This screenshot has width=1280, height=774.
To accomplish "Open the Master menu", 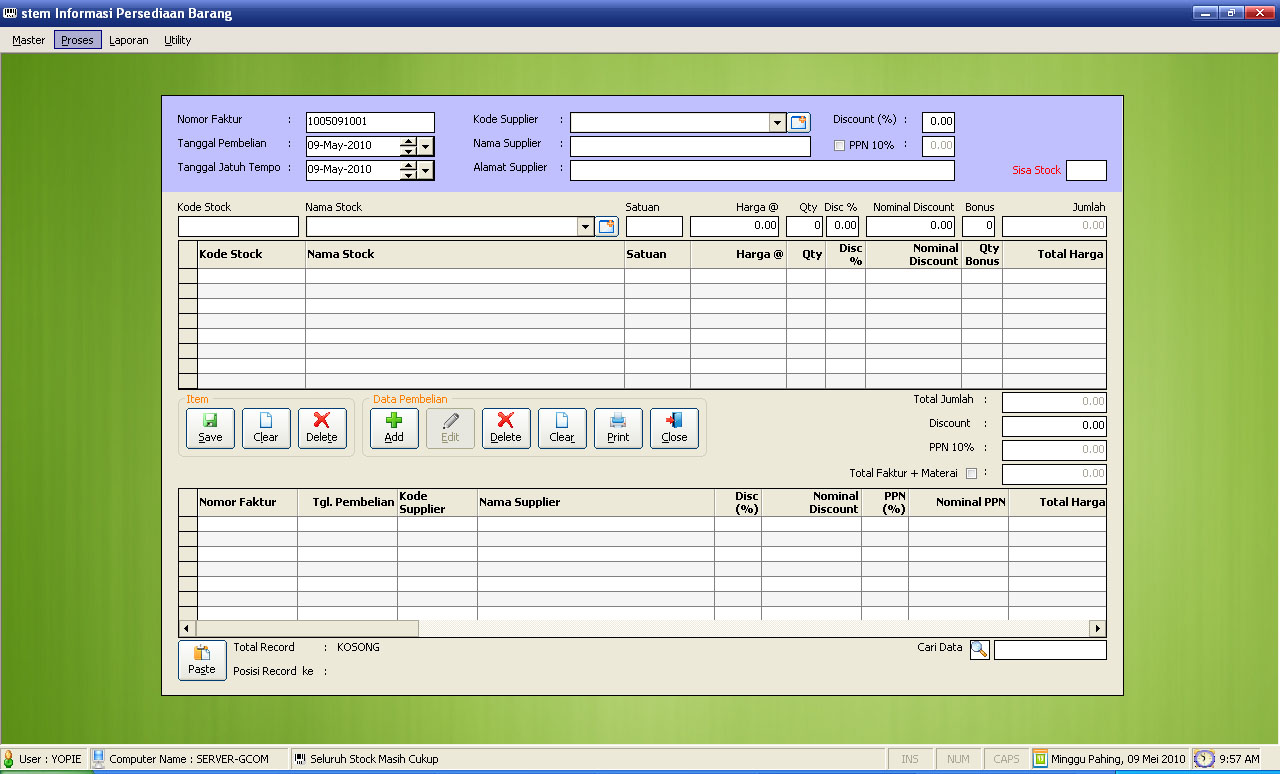I will point(29,40).
